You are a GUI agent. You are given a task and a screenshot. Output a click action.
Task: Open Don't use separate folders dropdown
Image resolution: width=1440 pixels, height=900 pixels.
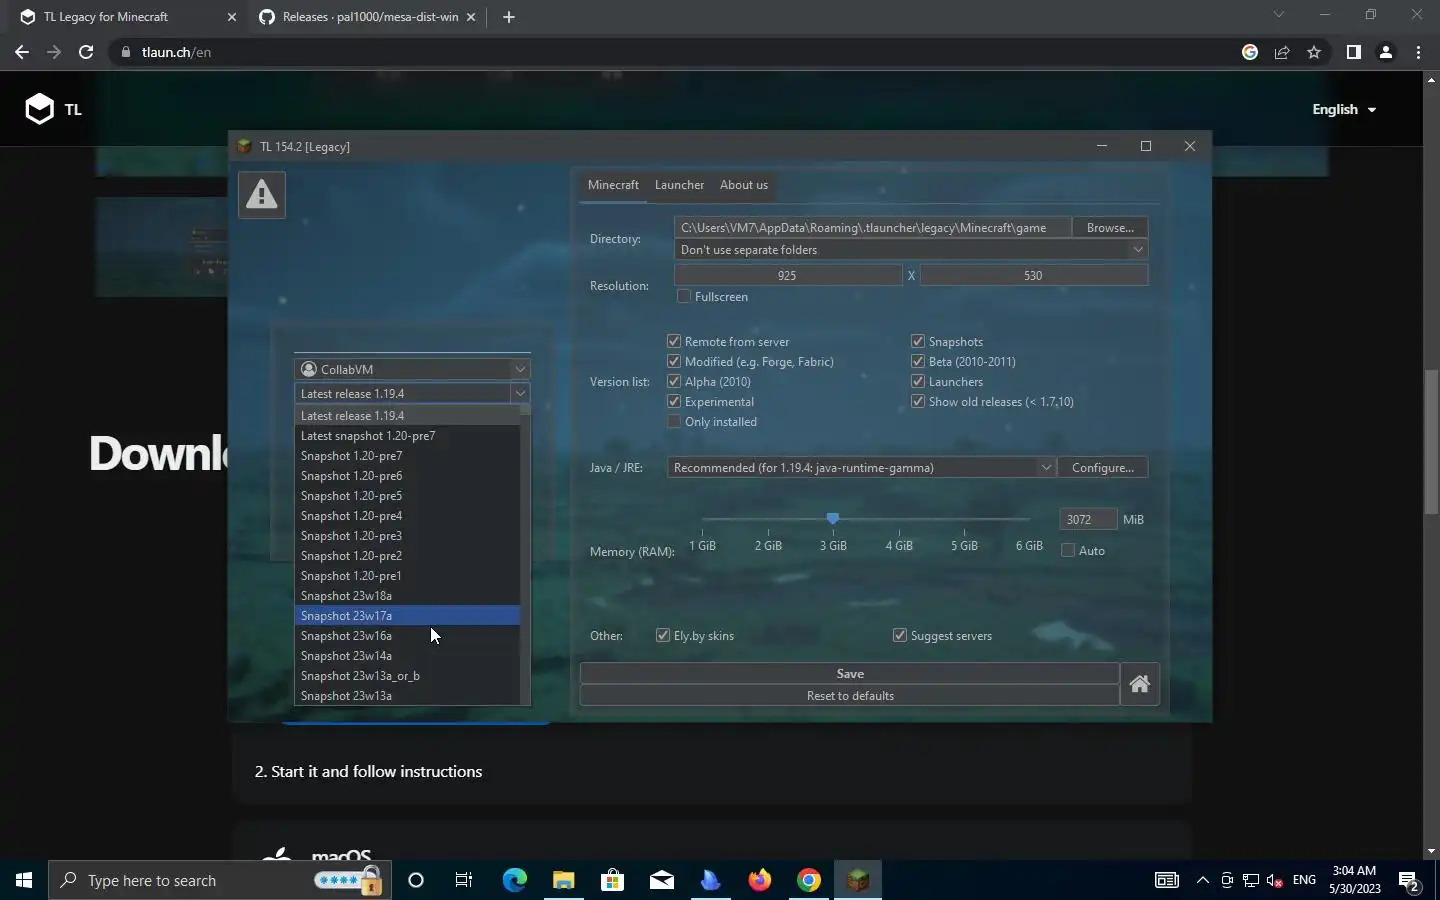[911, 249]
